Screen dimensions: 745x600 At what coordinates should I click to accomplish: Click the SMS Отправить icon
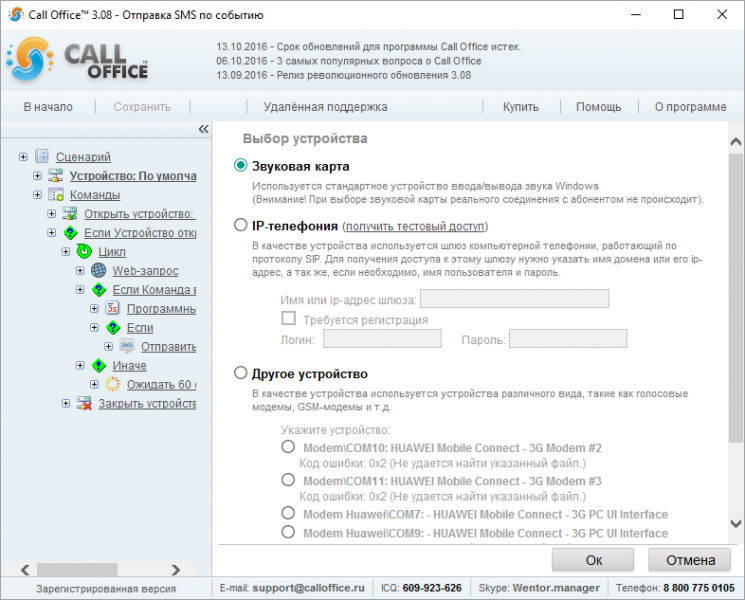(127, 346)
